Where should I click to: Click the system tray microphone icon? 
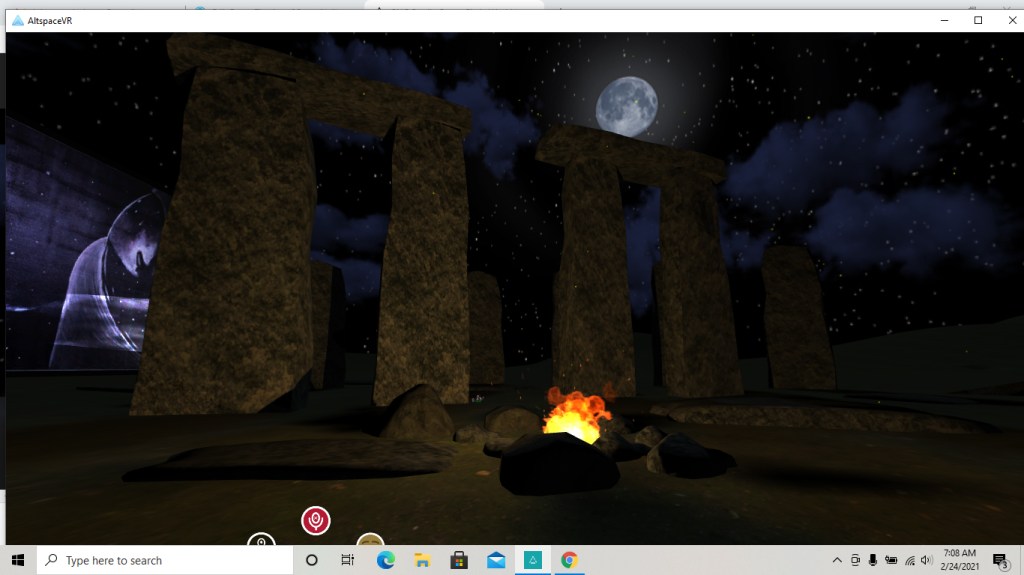click(x=873, y=560)
